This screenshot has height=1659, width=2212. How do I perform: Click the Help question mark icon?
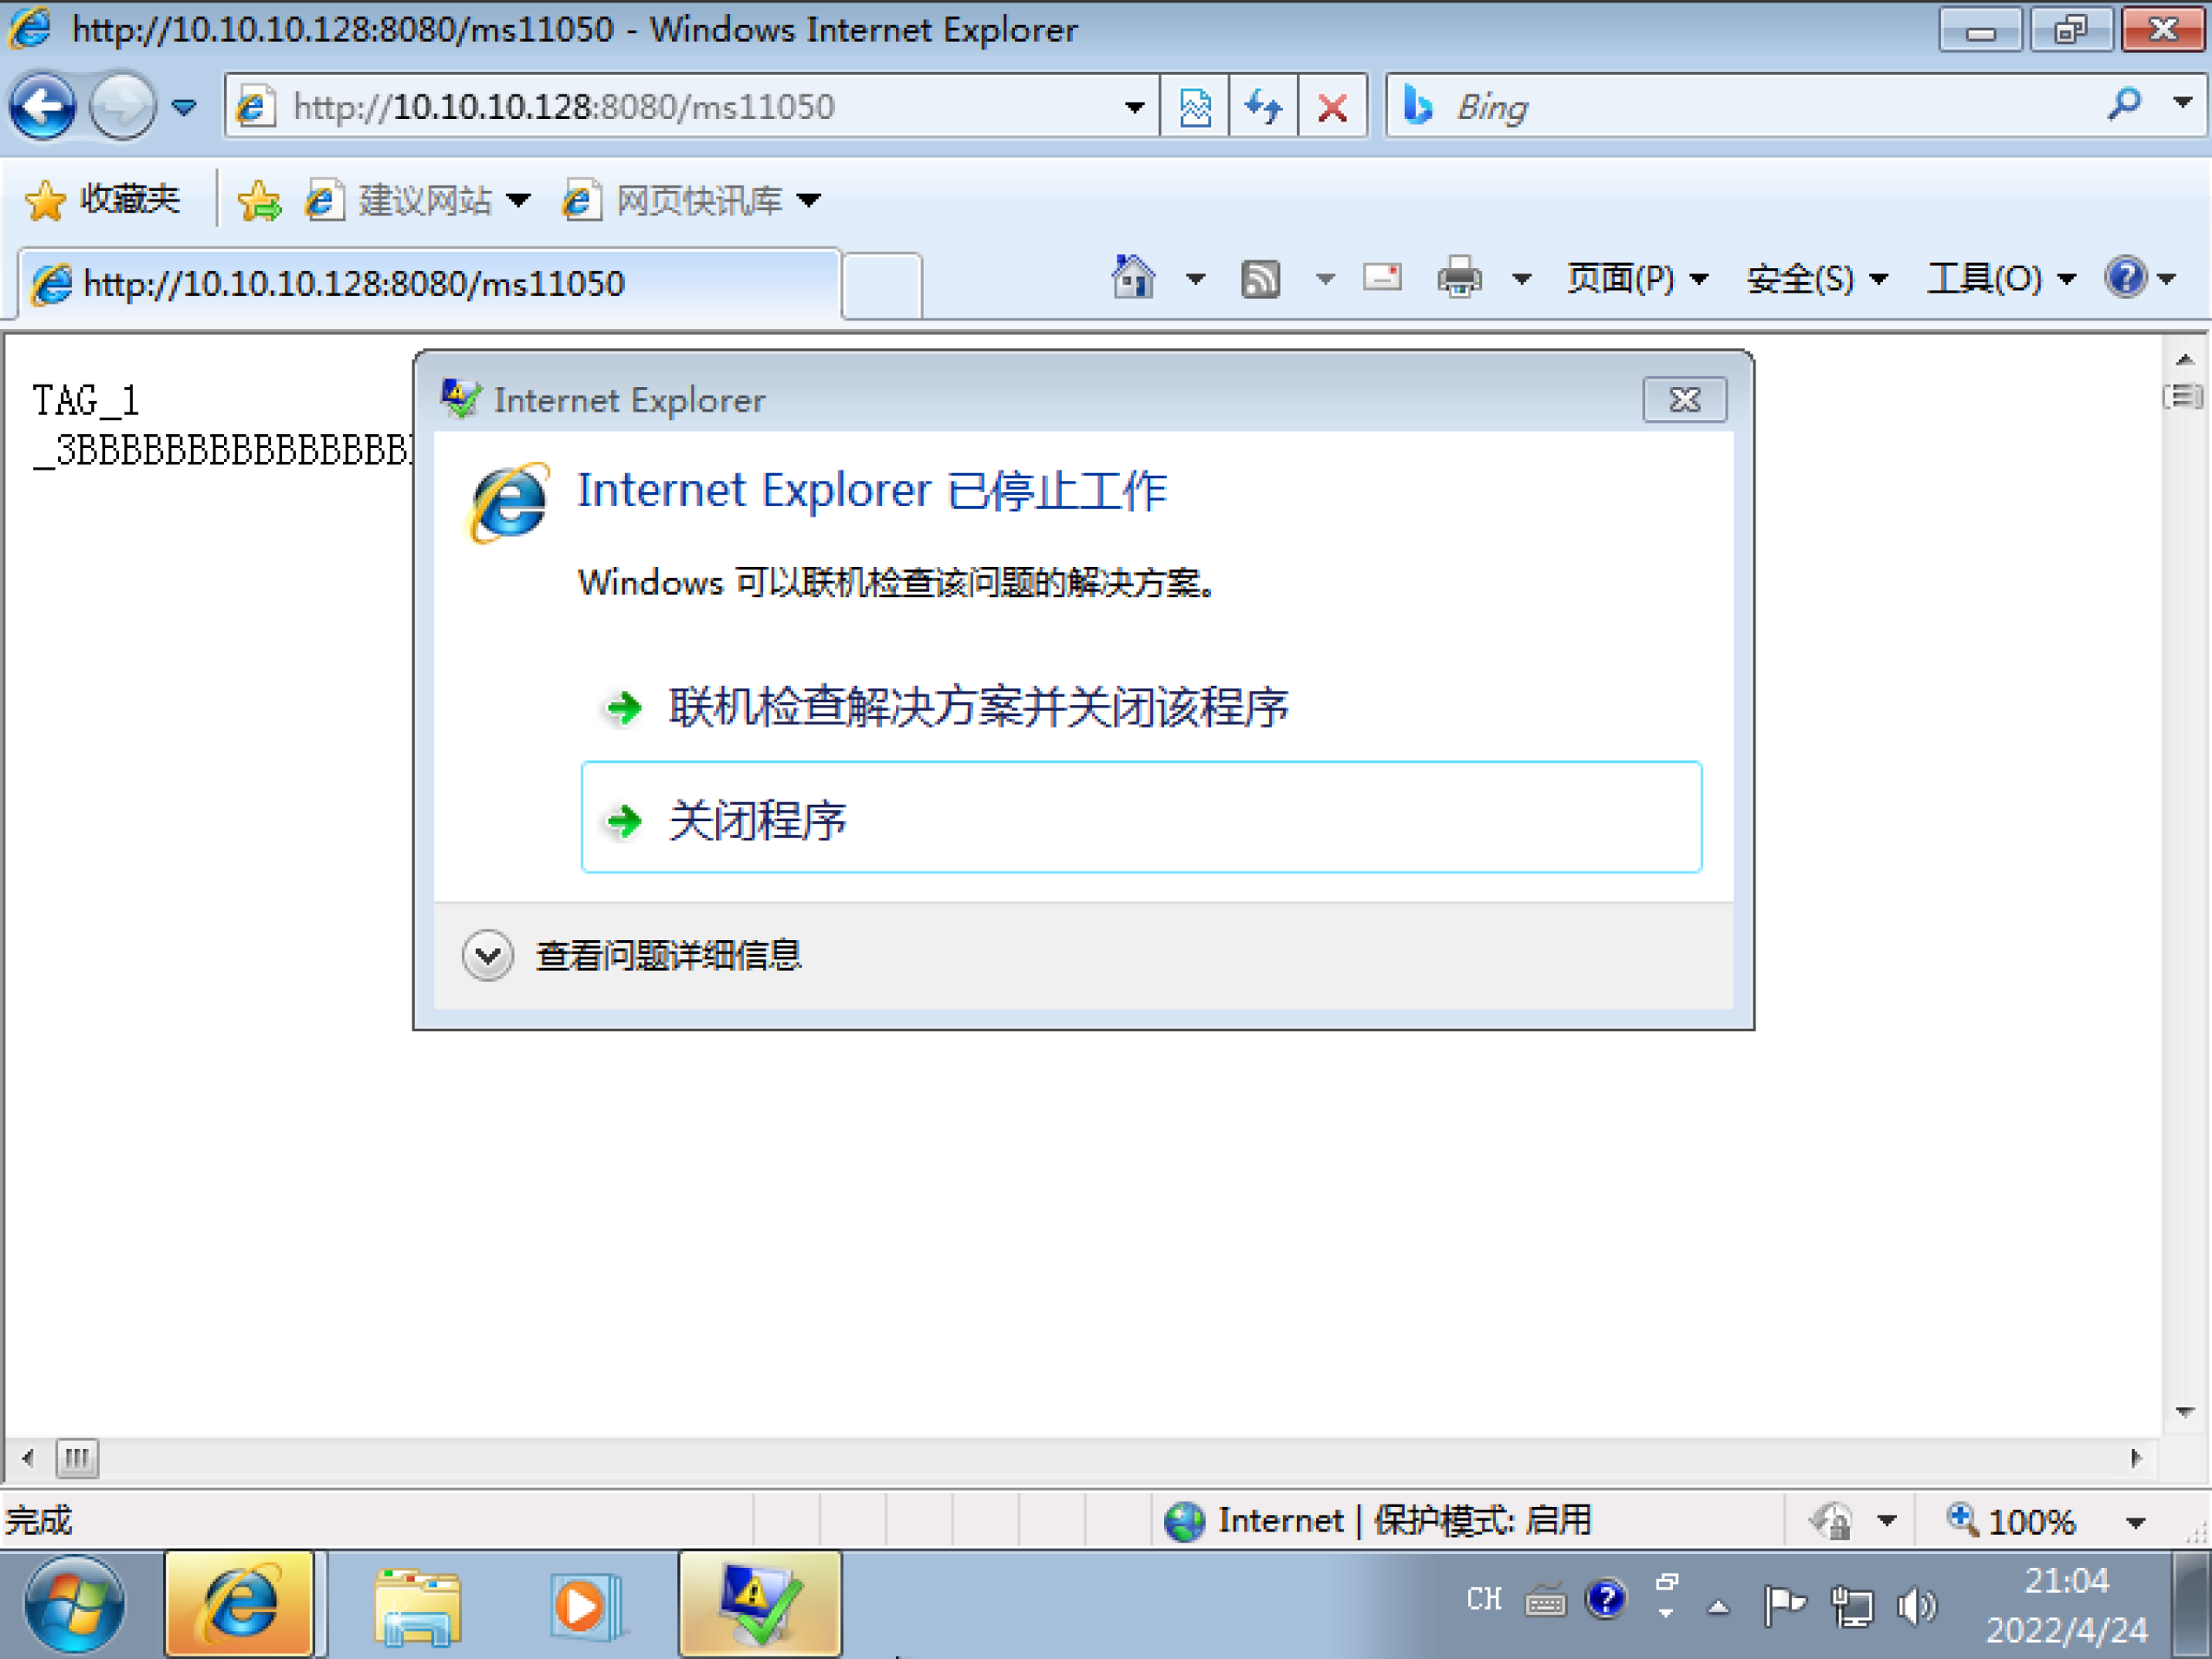2125,277
